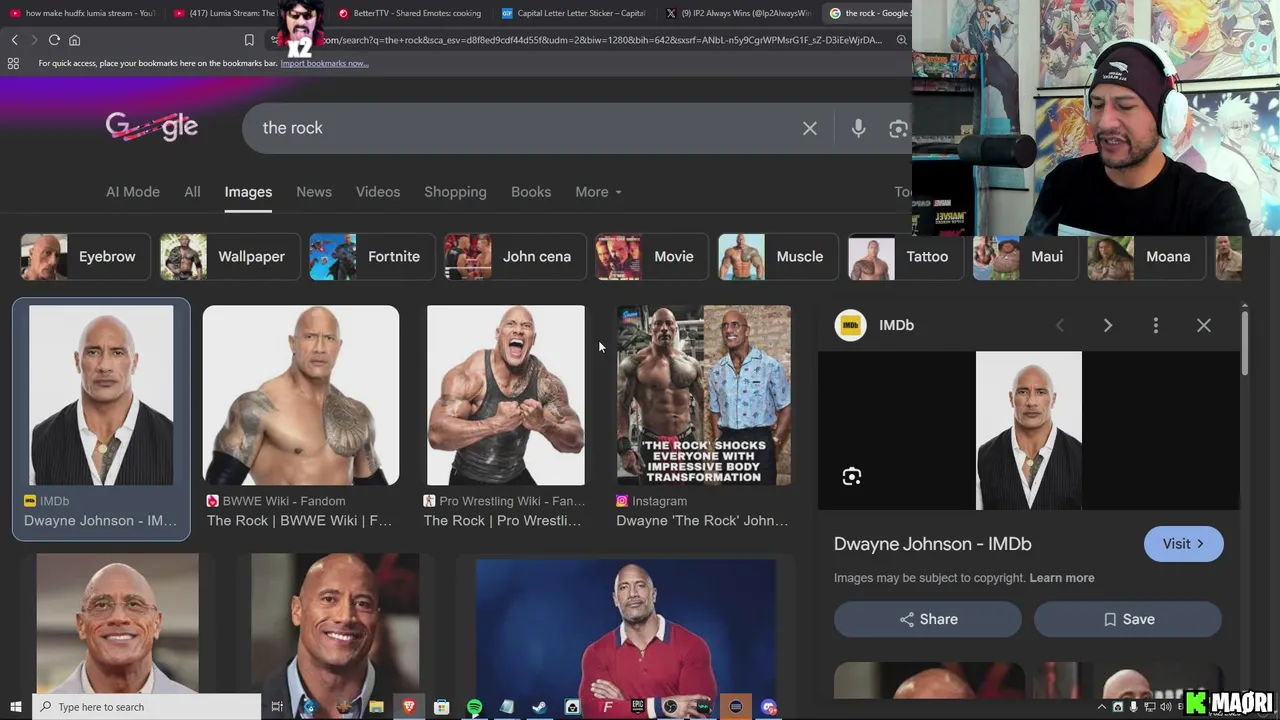1280x720 pixels.
Task: Click the Windows 'Type here to search' box
Action: [x=147, y=707]
